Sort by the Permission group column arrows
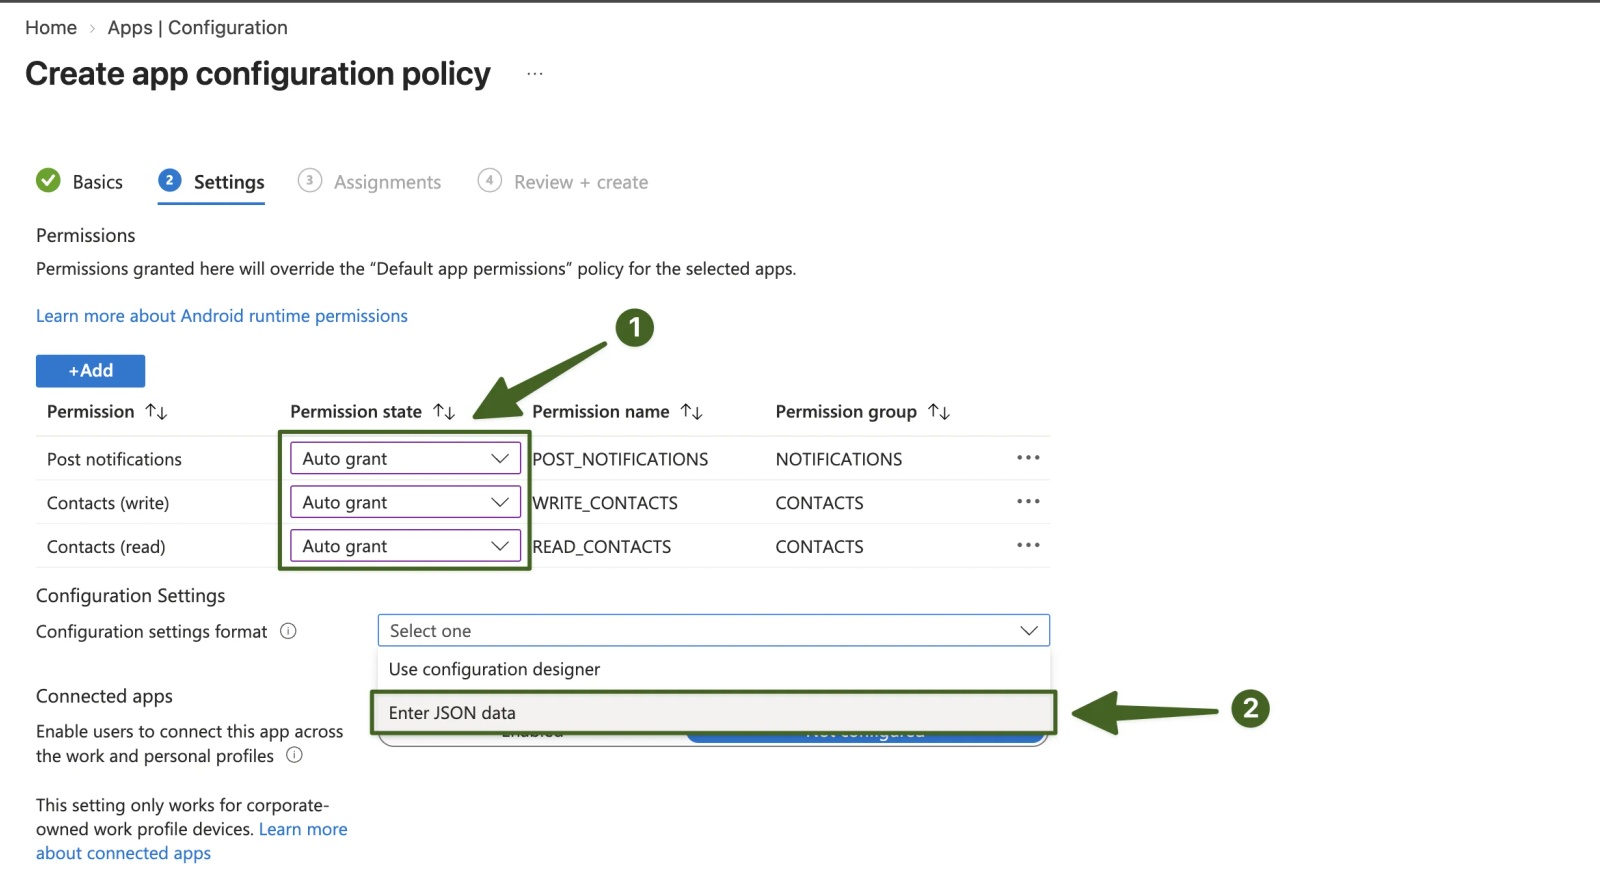 (939, 412)
